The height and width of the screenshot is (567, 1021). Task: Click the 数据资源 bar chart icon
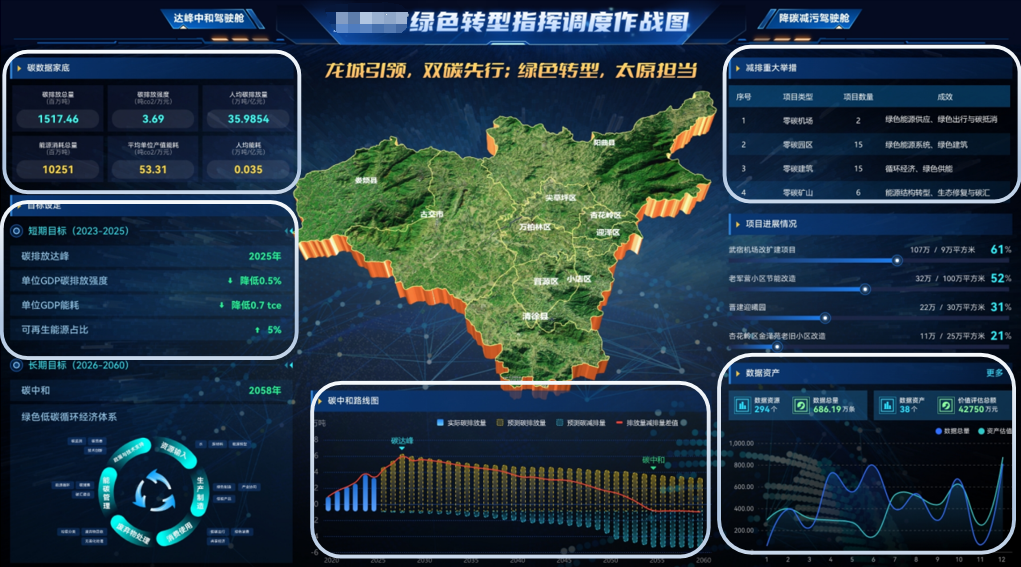click(x=742, y=405)
